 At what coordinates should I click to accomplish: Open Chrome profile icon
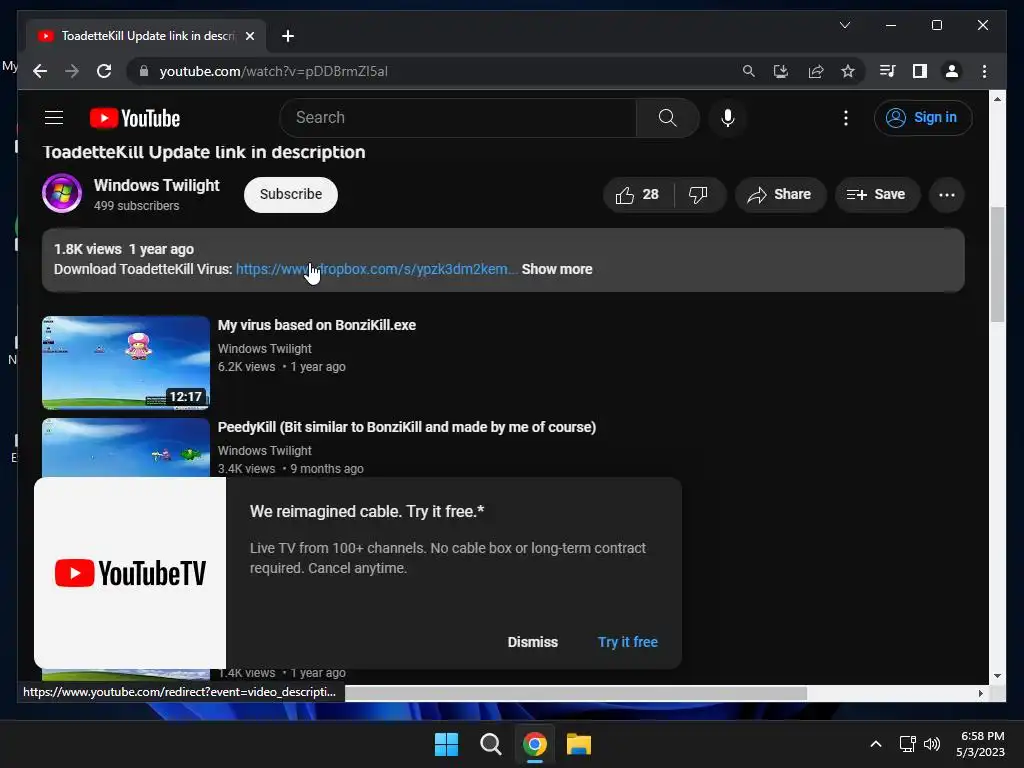click(x=952, y=71)
